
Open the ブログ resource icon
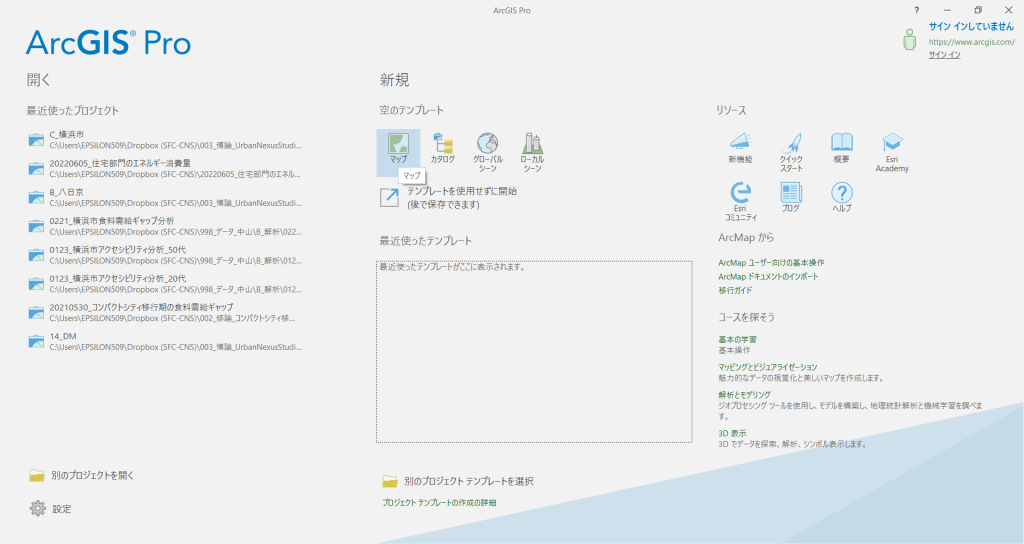coord(791,192)
